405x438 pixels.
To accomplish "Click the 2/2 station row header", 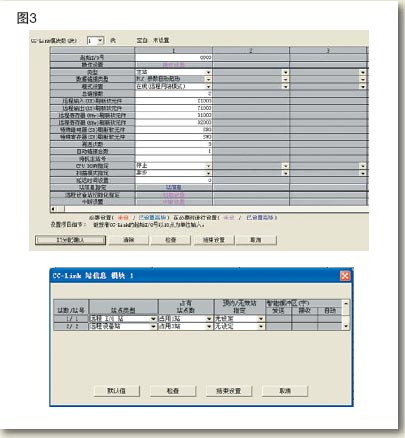I will [72, 326].
